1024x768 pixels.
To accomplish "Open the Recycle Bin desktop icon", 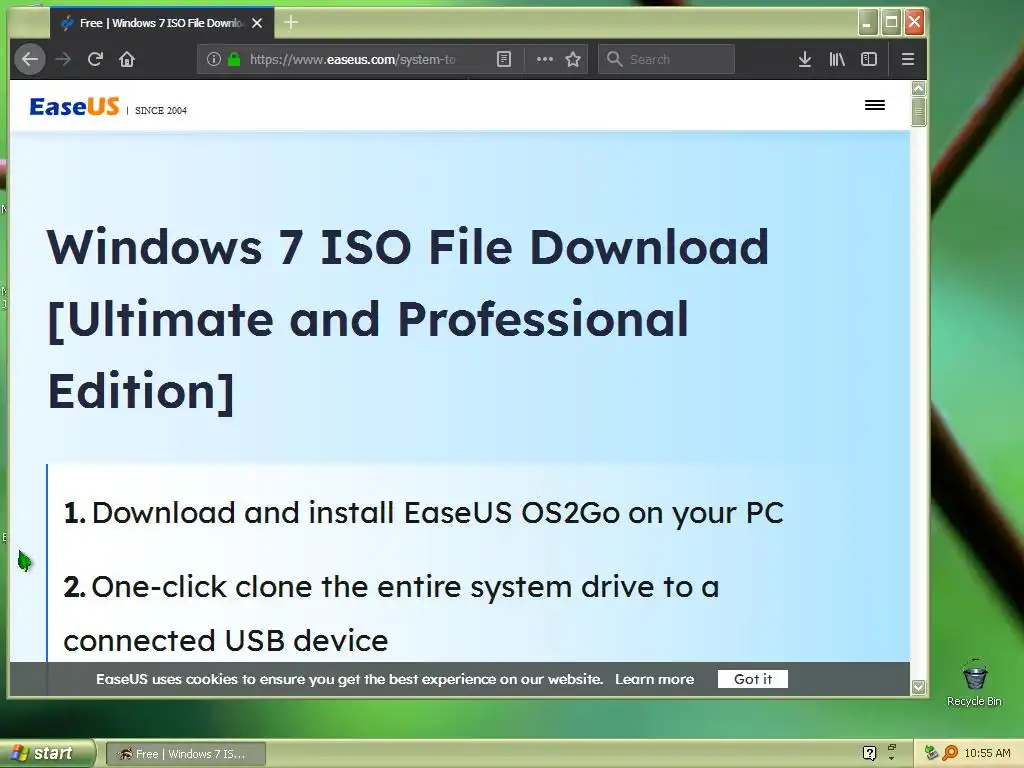I will pyautogui.click(x=974, y=683).
